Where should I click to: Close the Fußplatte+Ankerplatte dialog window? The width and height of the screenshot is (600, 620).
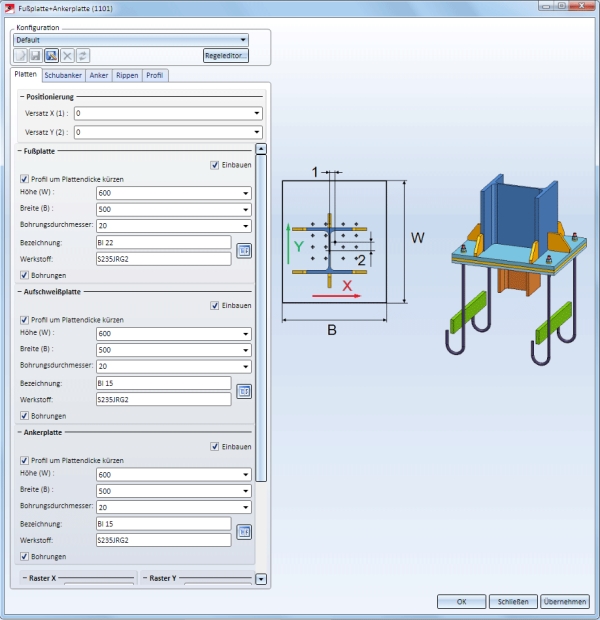coord(581,6)
